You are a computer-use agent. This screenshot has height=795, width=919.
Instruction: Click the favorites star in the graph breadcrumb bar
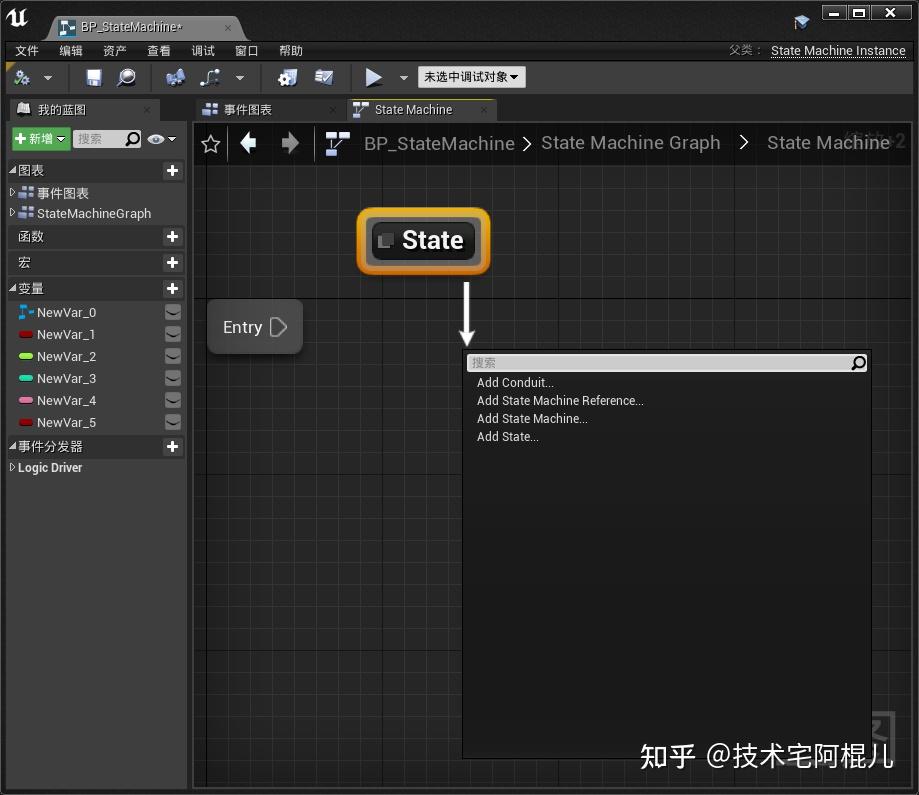point(210,143)
